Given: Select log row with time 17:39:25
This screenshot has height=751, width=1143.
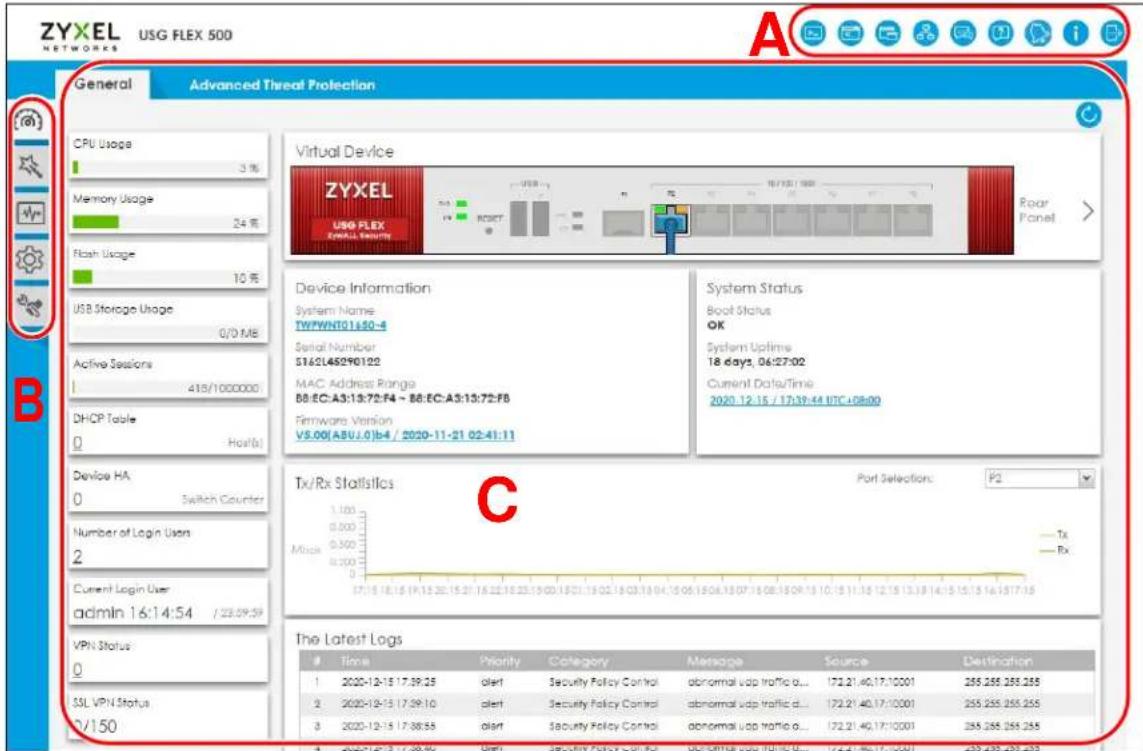Looking at the screenshot, I should (697, 682).
